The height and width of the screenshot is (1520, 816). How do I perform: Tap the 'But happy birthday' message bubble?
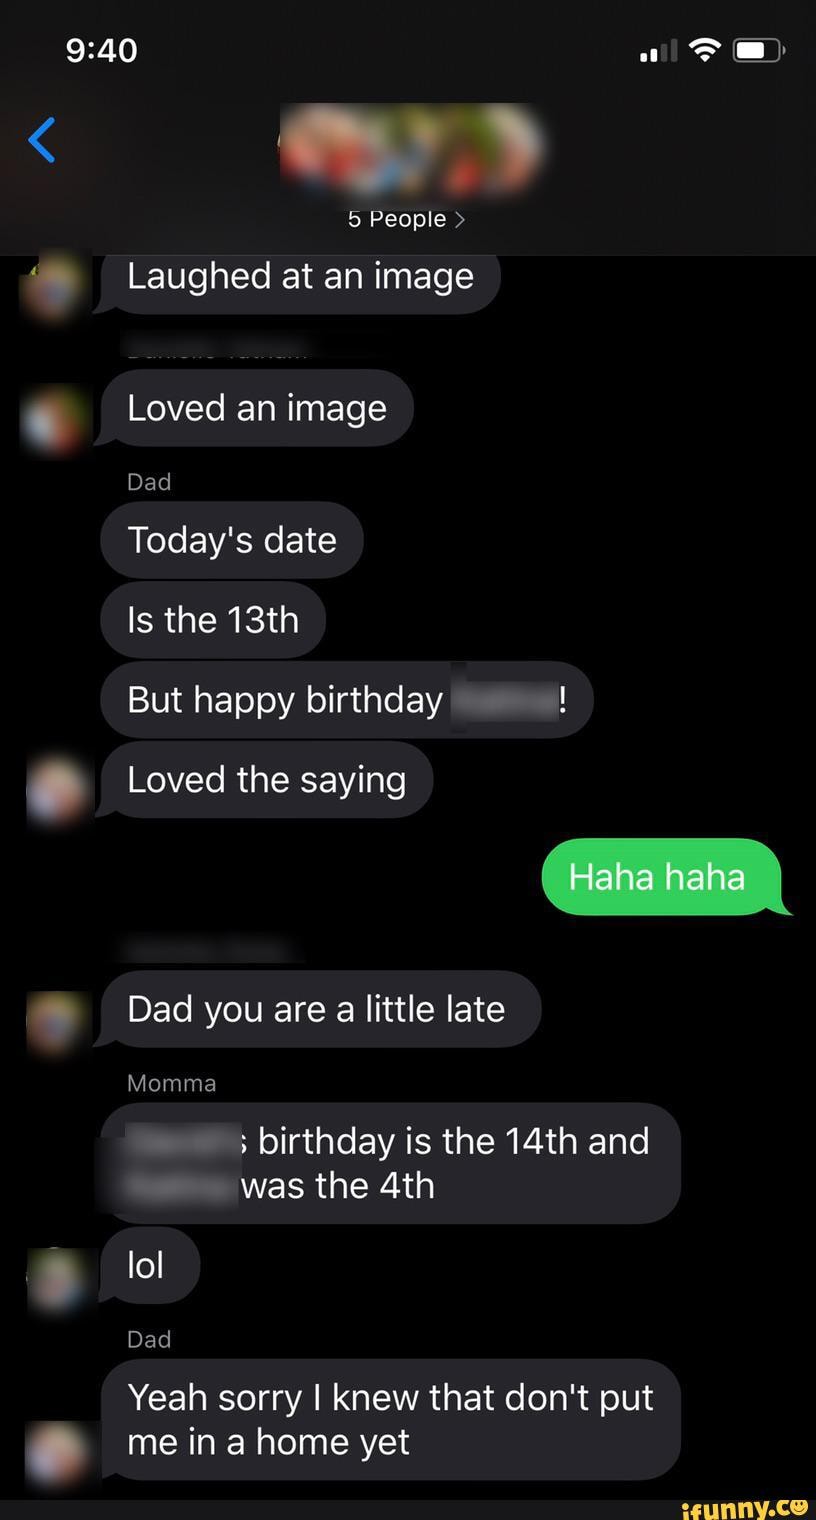click(x=347, y=699)
